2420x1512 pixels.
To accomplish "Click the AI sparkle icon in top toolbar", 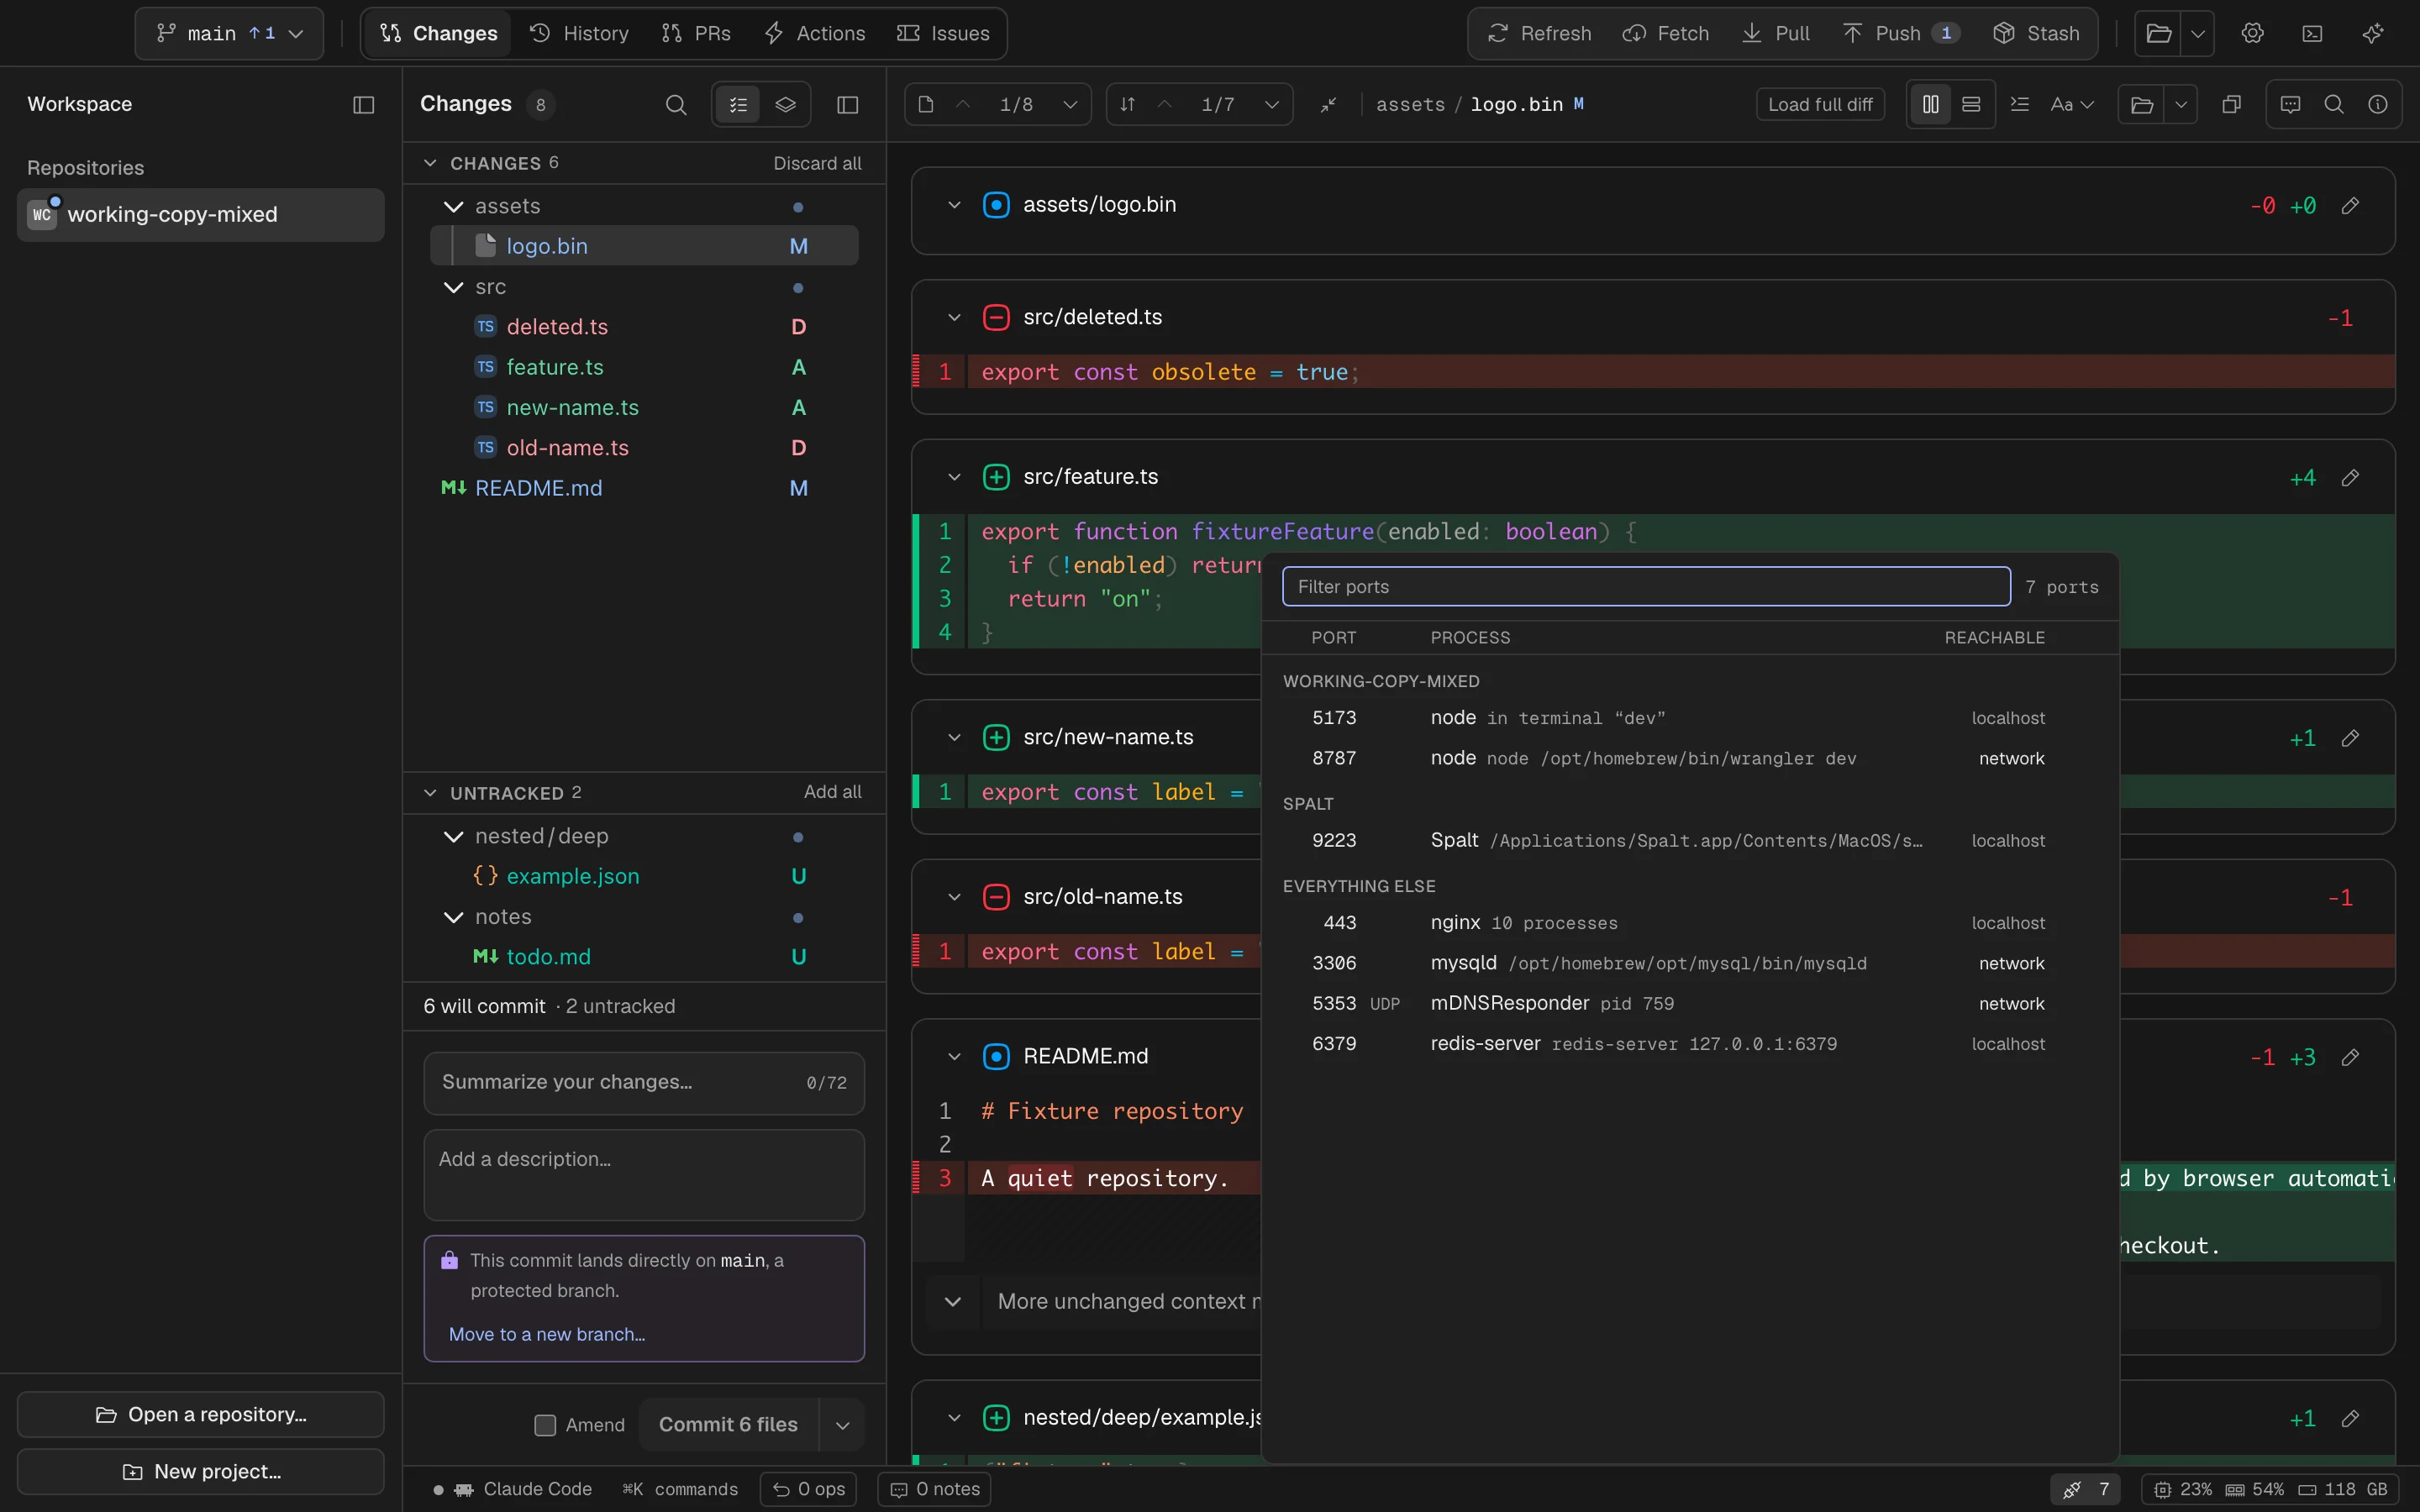I will click(2372, 33).
